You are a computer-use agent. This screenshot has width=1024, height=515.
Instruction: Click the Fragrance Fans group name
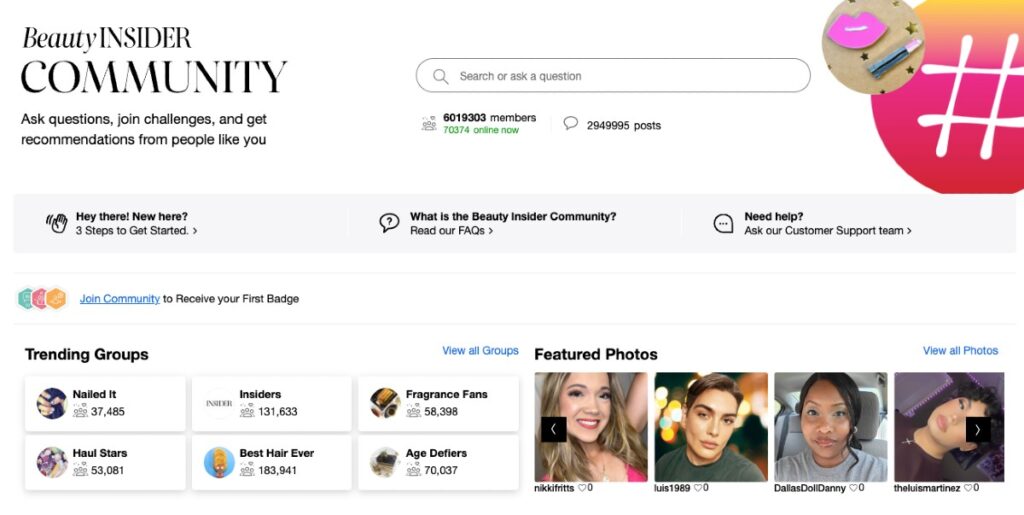[x=447, y=394]
